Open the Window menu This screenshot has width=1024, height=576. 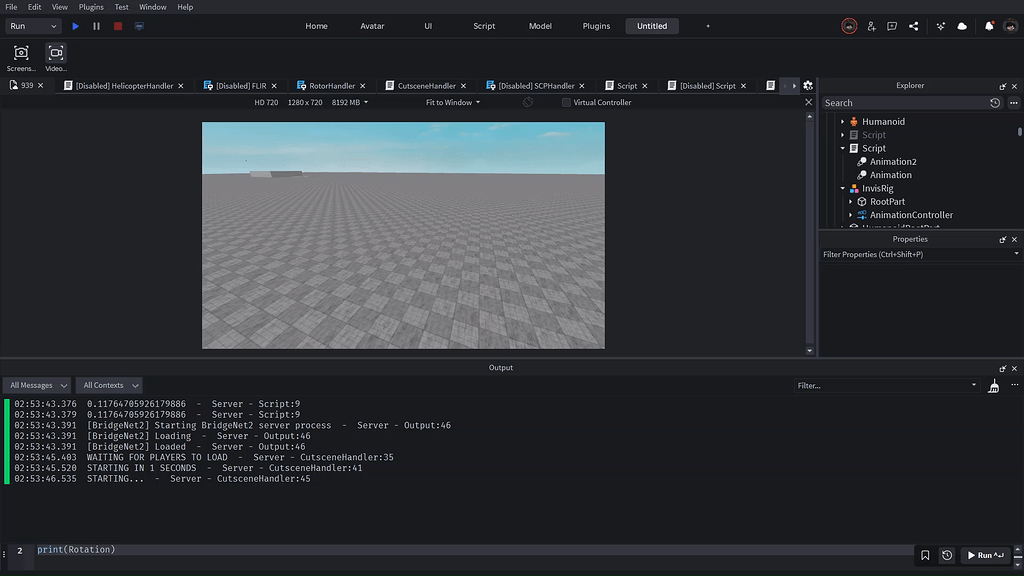[x=152, y=7]
